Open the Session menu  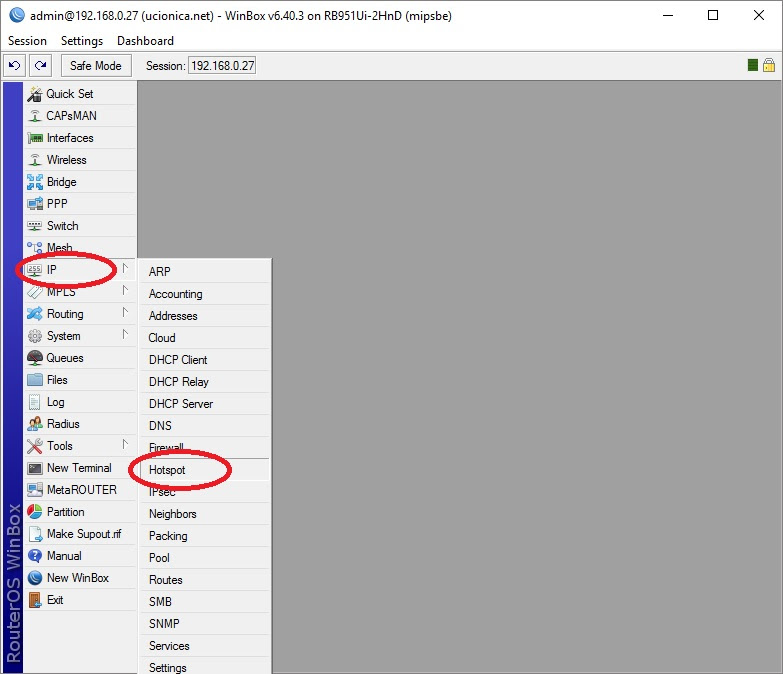coord(27,41)
